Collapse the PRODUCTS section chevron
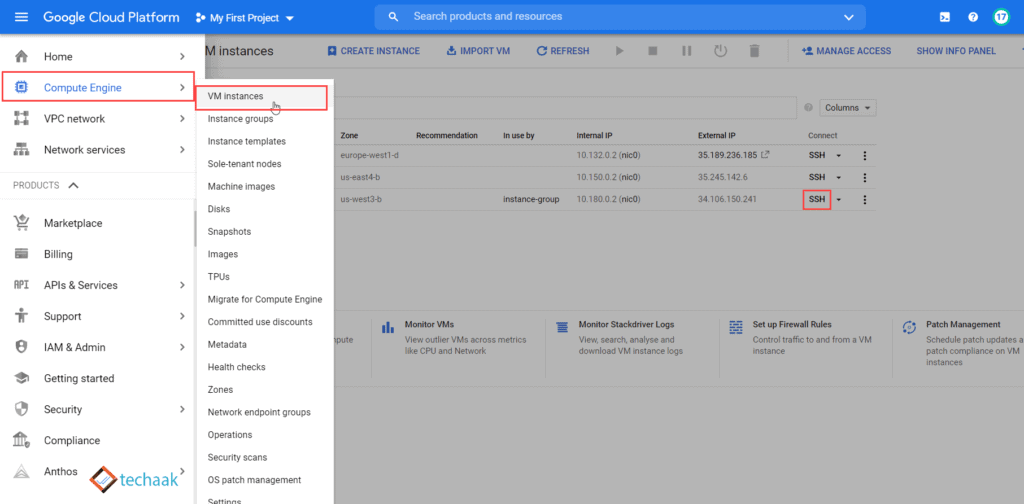The height and width of the screenshot is (504, 1024). [x=73, y=185]
